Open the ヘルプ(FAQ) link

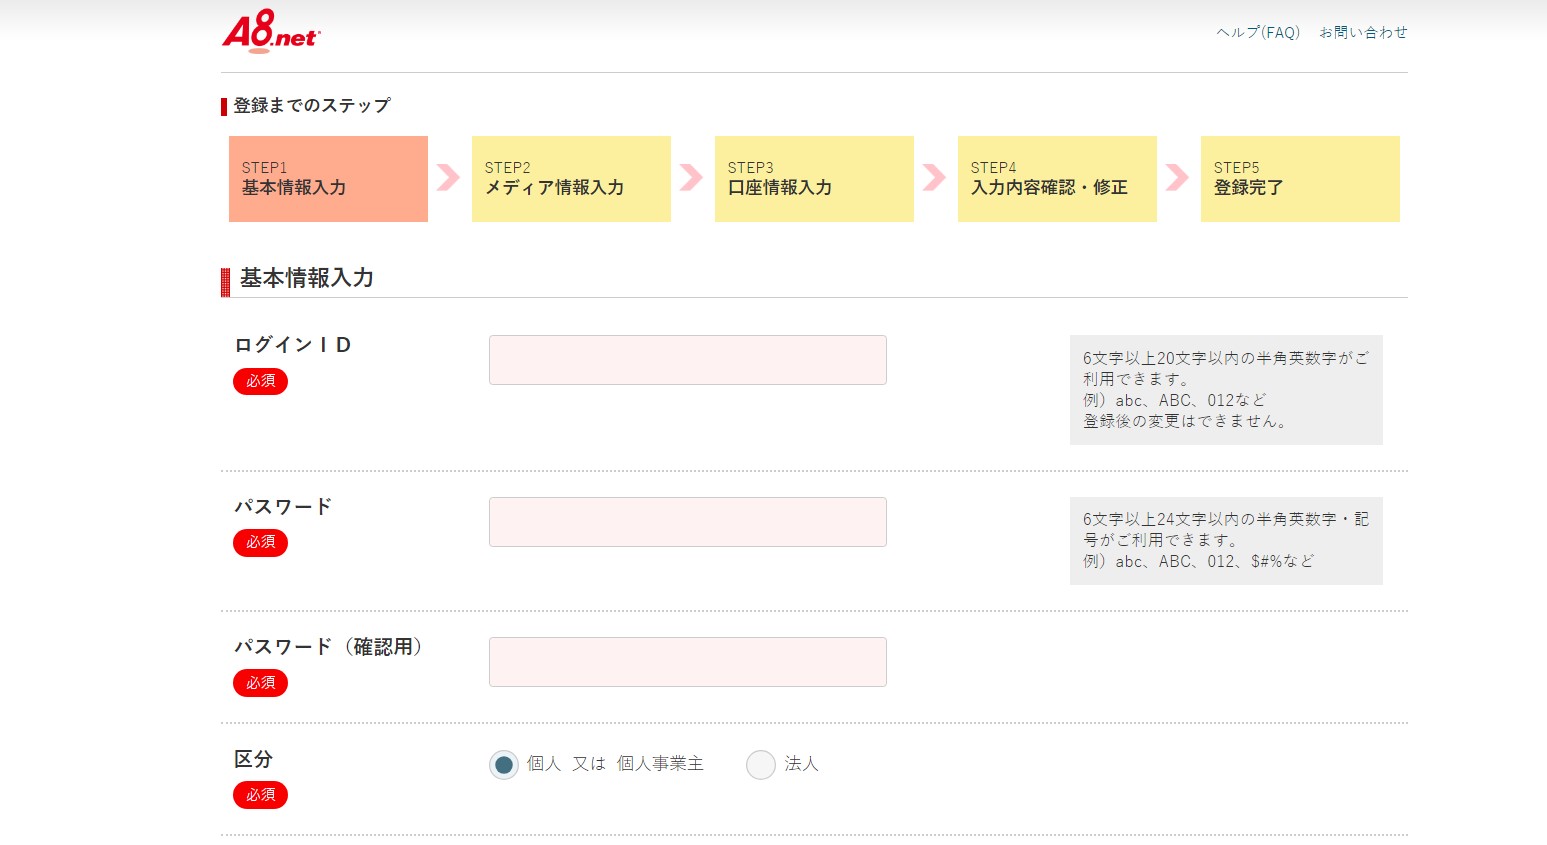1258,32
